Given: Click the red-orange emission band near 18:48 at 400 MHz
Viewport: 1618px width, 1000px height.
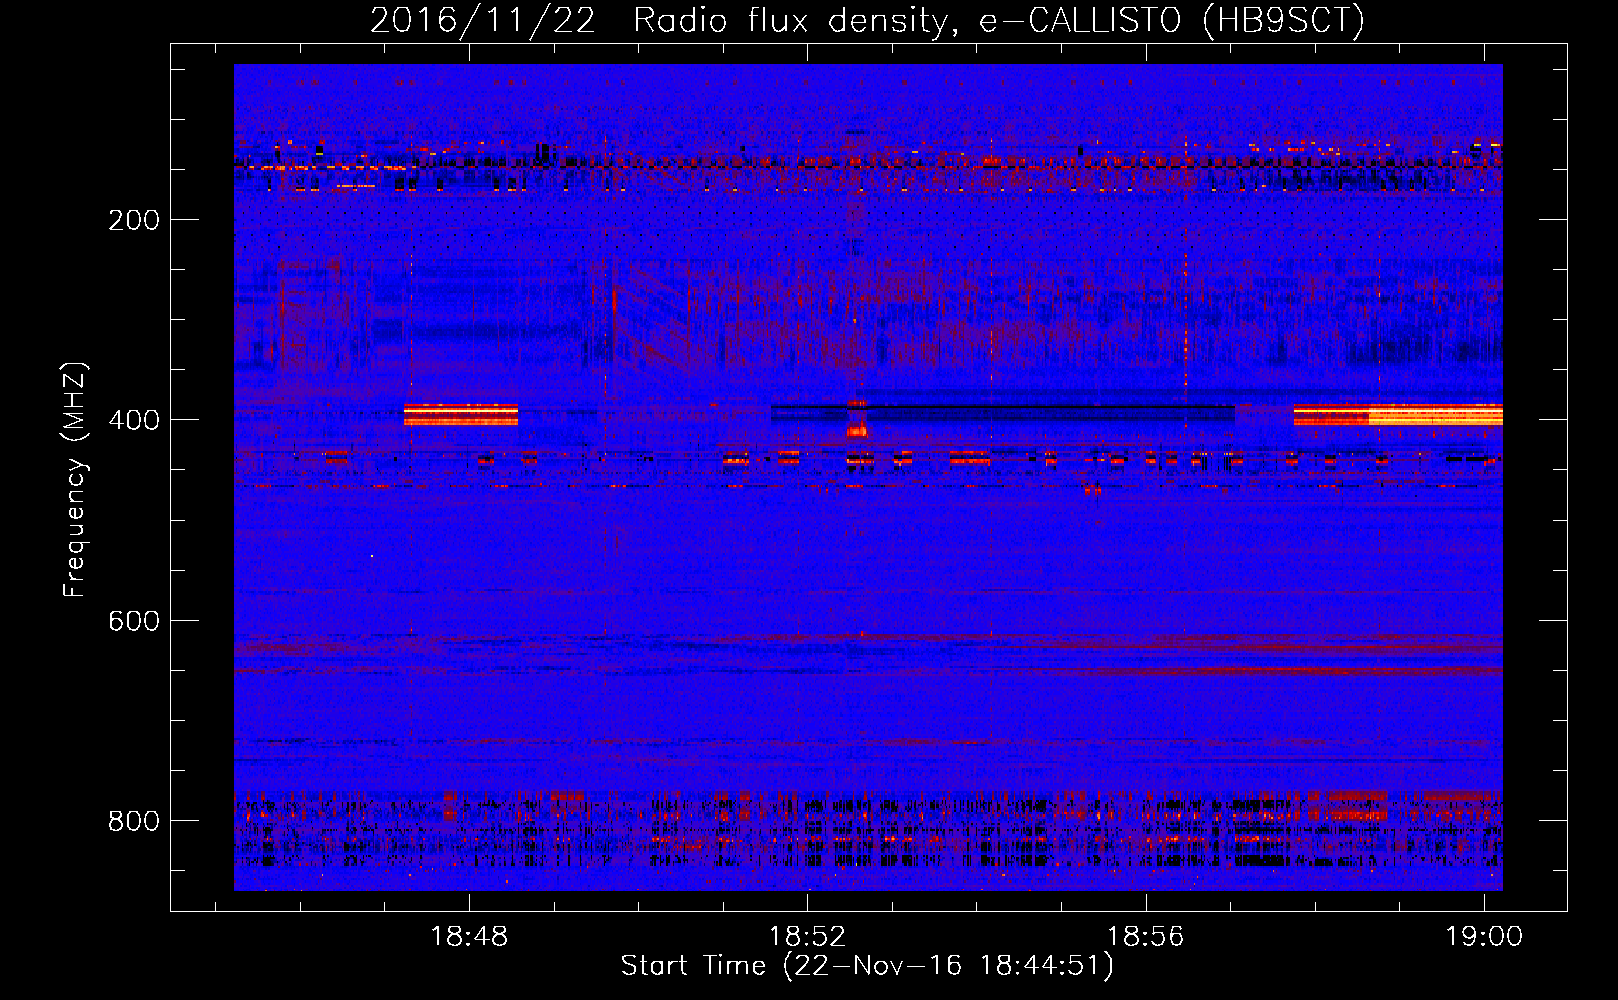Looking at the screenshot, I should [x=461, y=415].
